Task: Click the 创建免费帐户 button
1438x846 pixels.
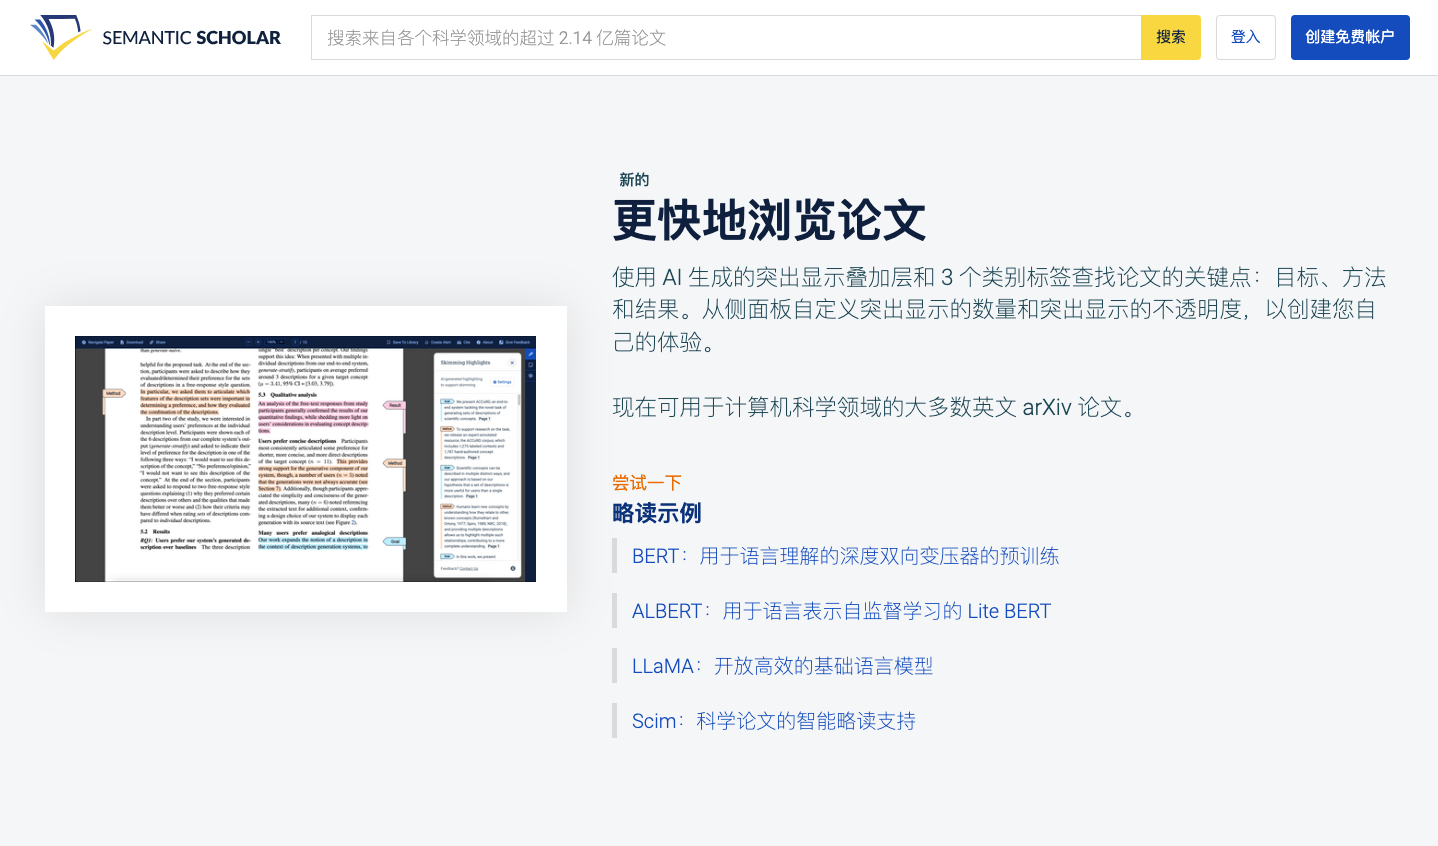Action: click(1350, 37)
